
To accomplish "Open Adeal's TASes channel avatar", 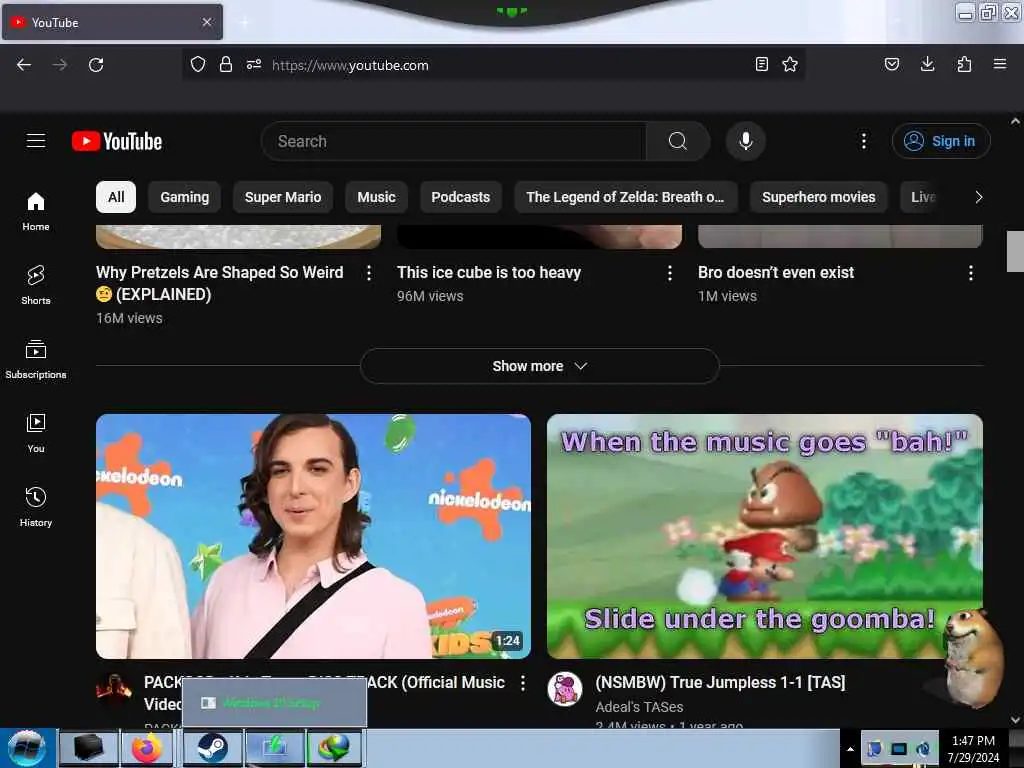I will tap(565, 689).
